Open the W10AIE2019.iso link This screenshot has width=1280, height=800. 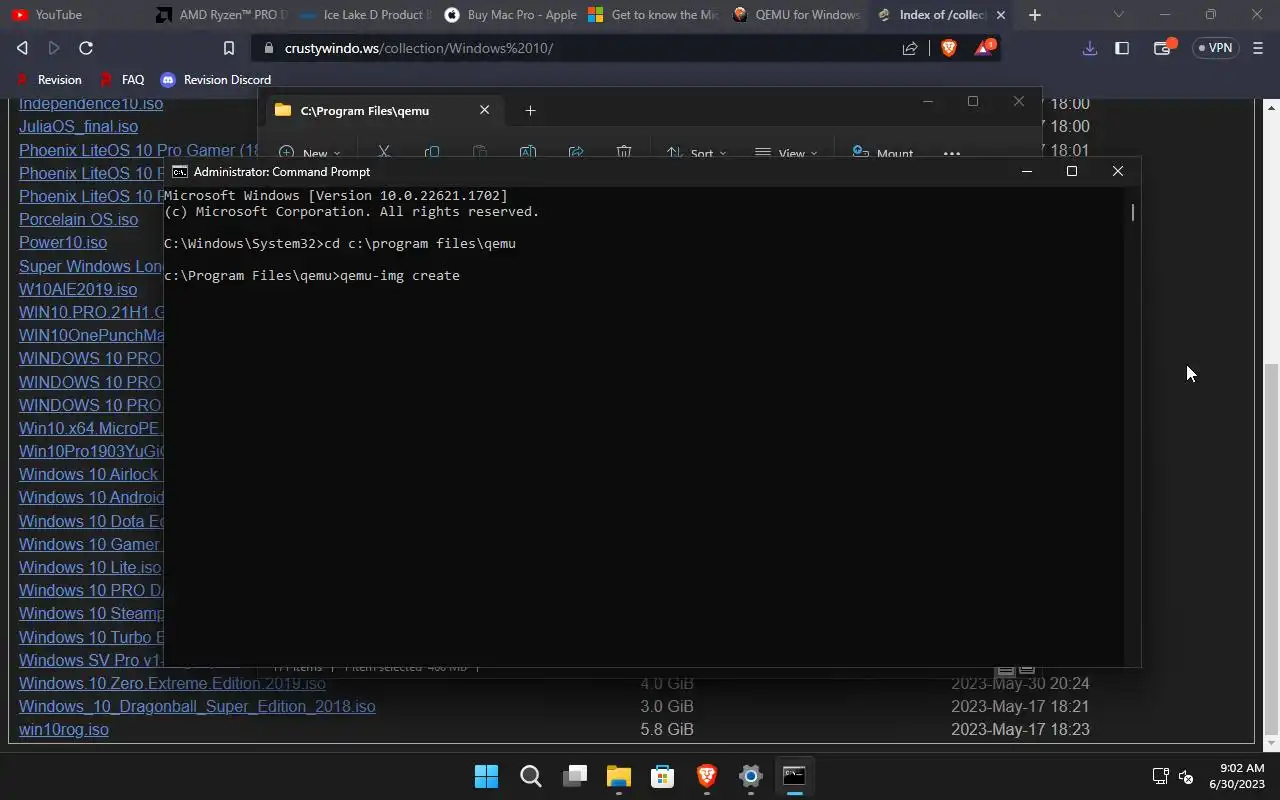point(78,289)
